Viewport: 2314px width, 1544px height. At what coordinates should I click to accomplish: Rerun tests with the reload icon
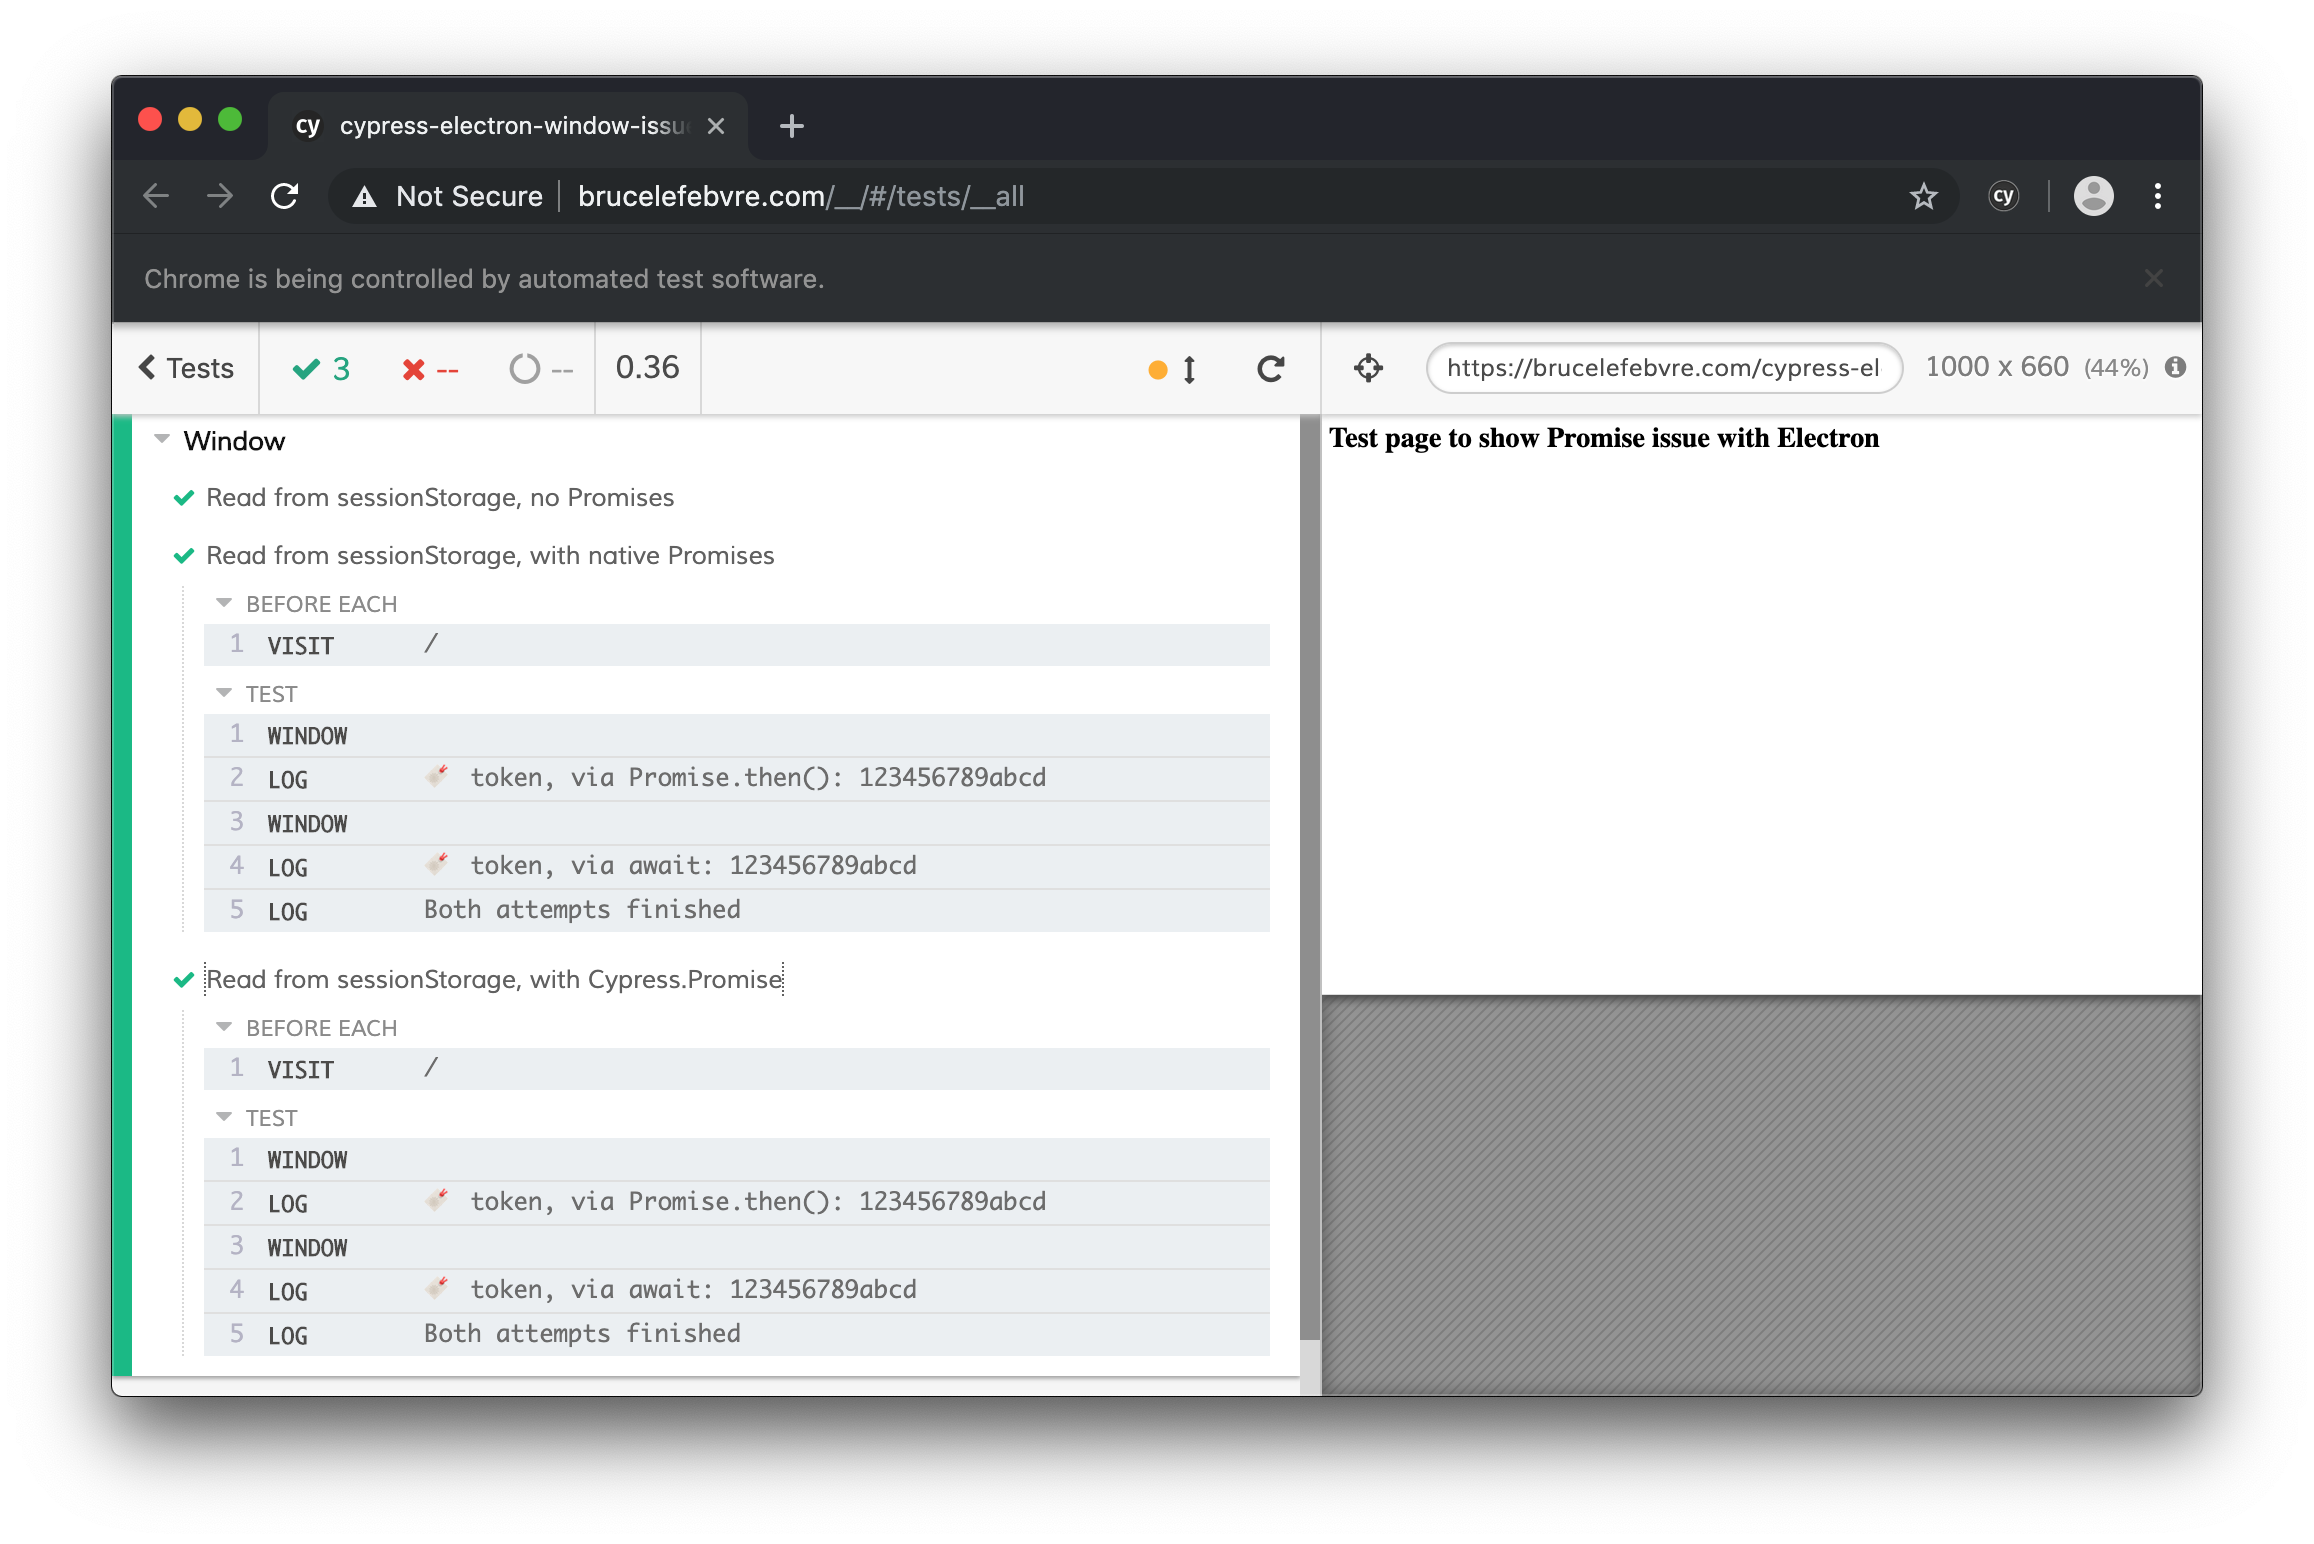1270,369
